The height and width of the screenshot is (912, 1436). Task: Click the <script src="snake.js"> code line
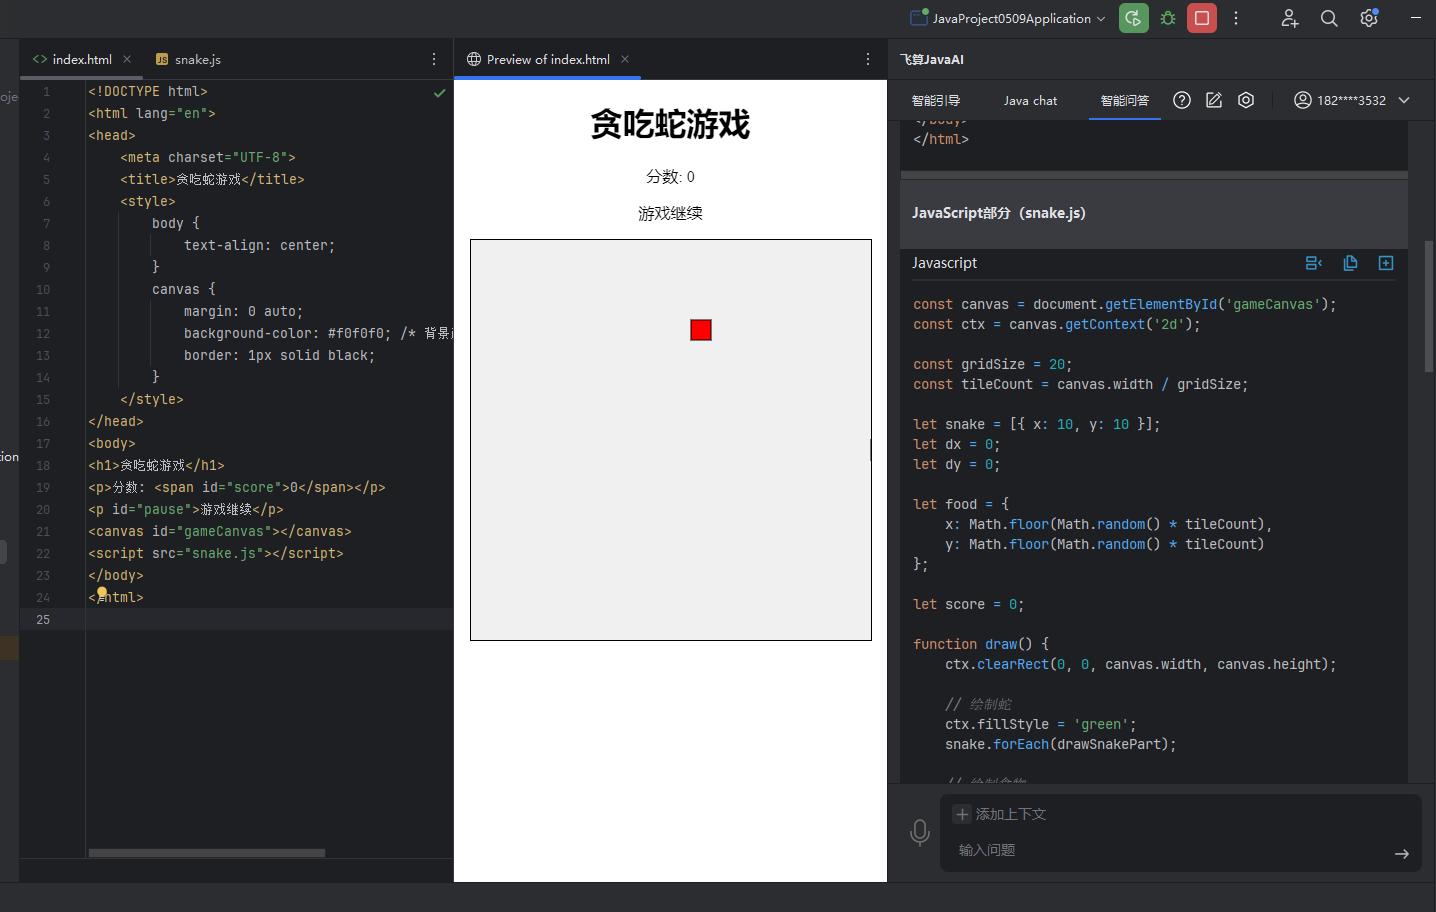(x=216, y=553)
